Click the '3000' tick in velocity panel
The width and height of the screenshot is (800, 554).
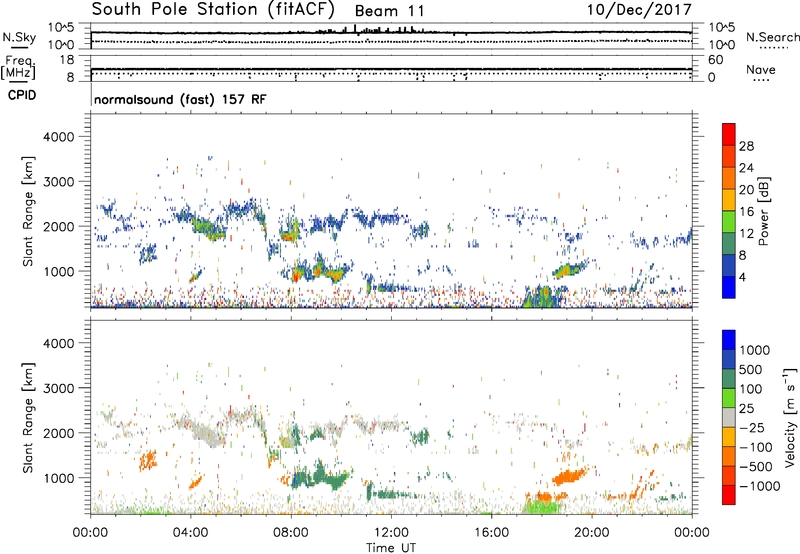pyautogui.click(x=58, y=388)
